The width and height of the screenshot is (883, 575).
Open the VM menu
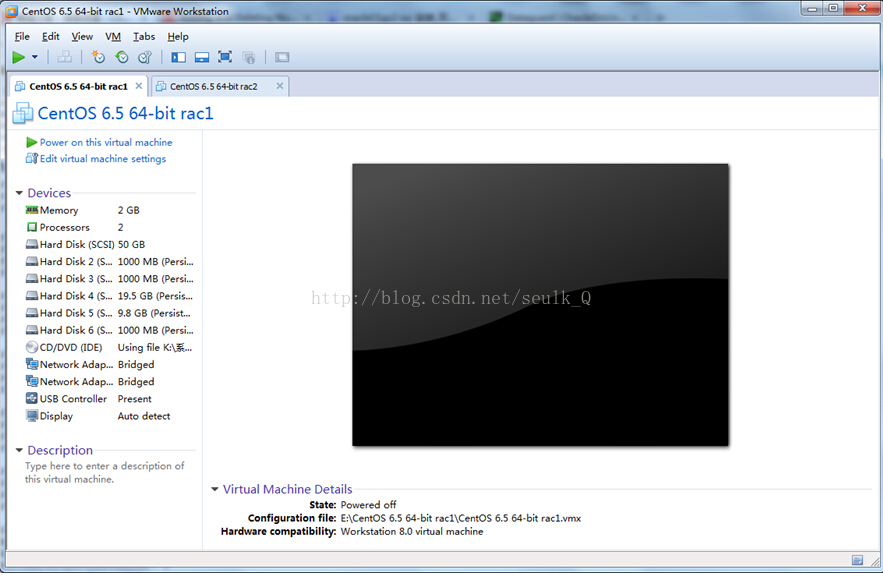pyautogui.click(x=113, y=37)
